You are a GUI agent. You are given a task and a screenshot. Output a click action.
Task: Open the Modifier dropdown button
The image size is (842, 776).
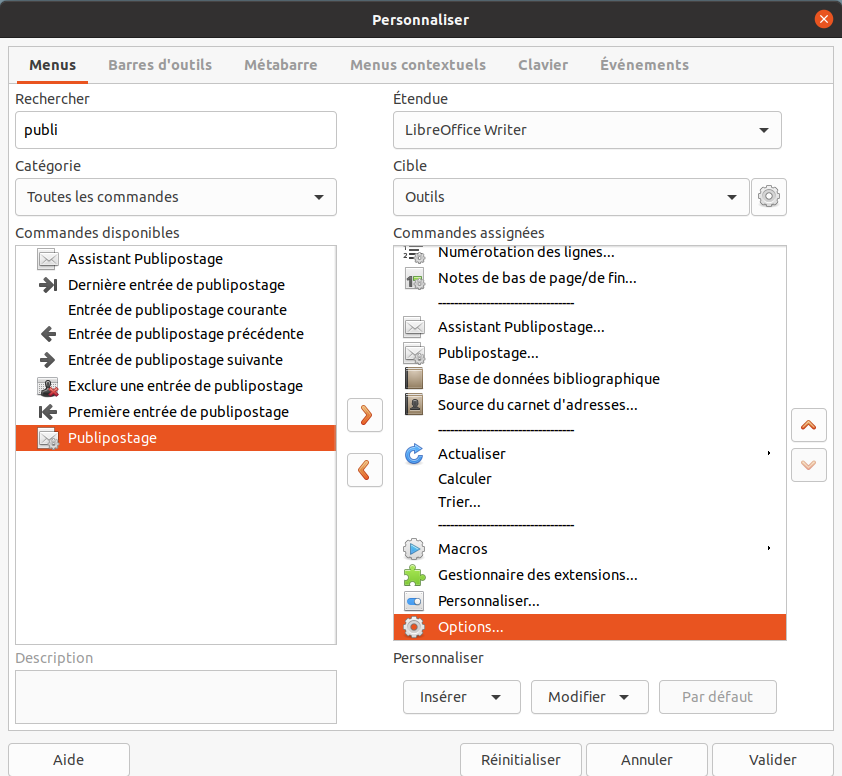coord(589,697)
